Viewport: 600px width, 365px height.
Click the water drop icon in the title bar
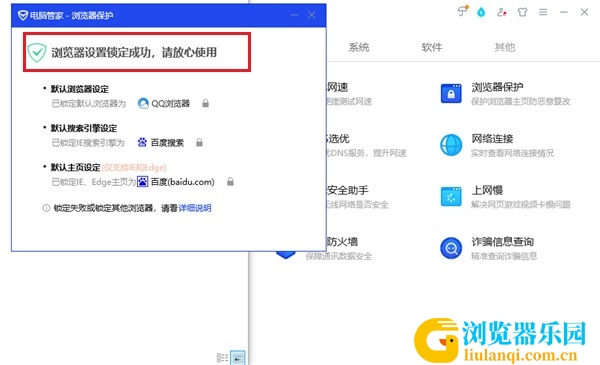(x=481, y=12)
